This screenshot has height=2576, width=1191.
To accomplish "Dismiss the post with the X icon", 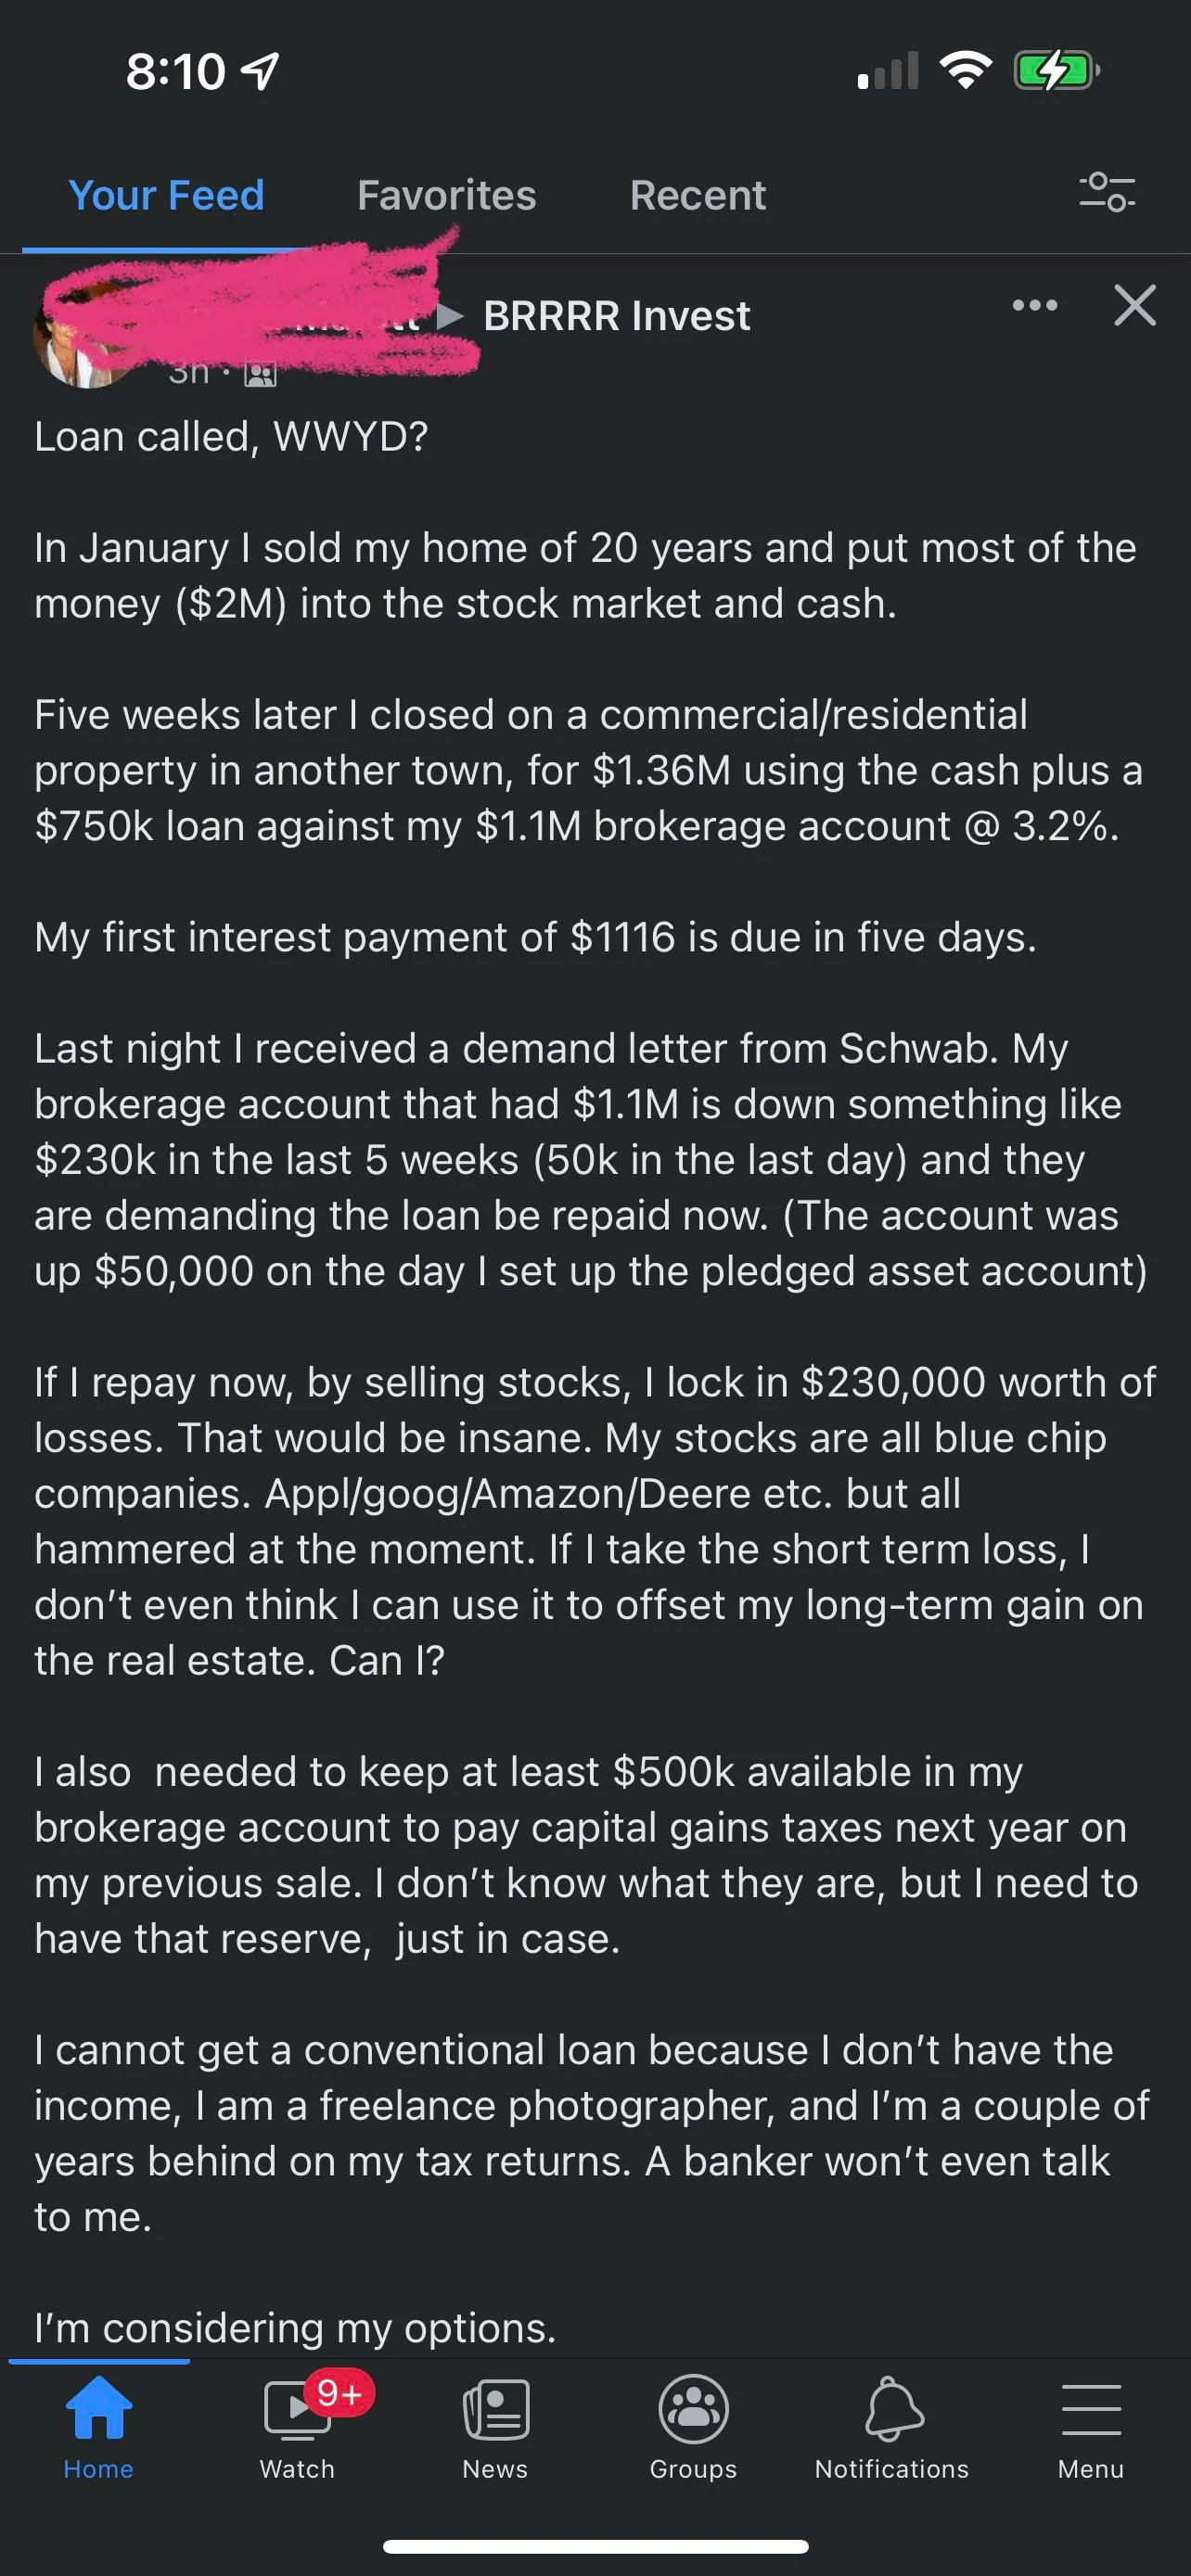I will point(1134,305).
